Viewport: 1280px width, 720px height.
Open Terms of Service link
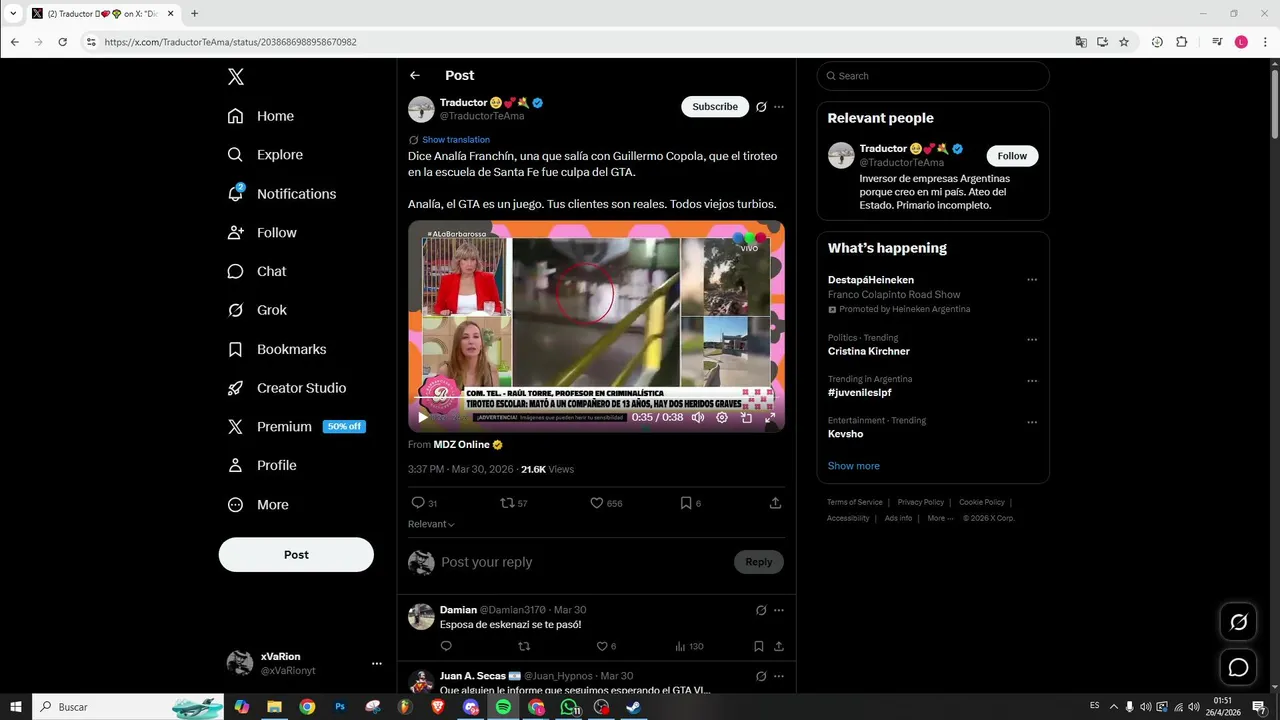855,502
